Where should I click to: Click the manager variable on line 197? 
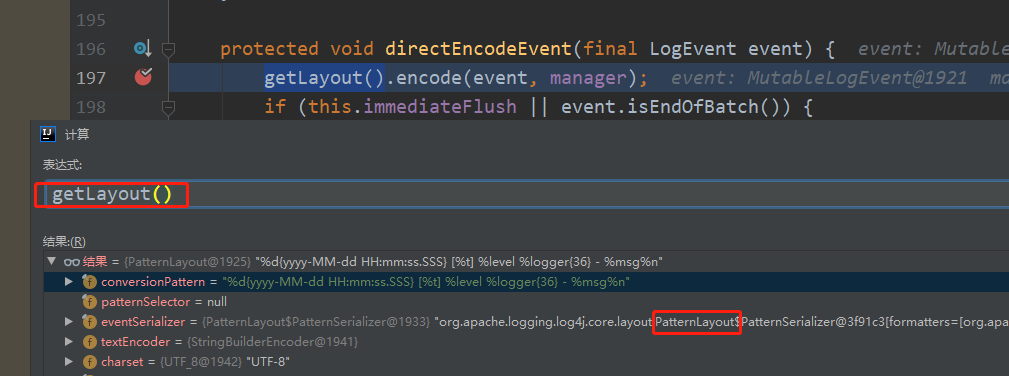[x=588, y=78]
